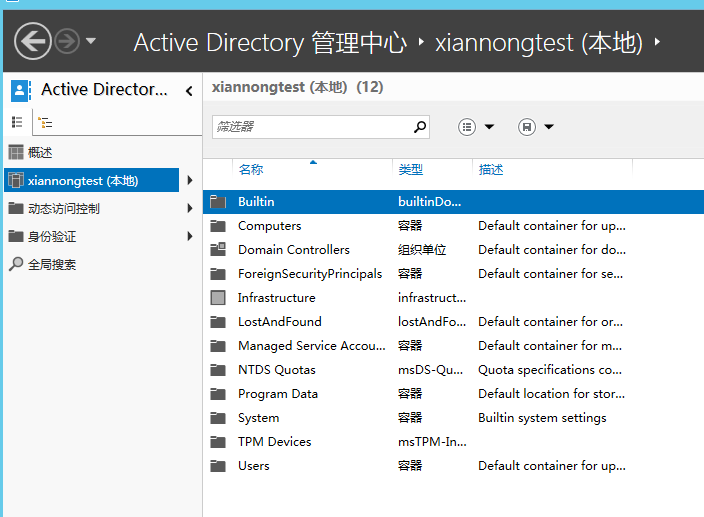Click the 身份验证 folder icon
The width and height of the screenshot is (704, 517).
coord(15,237)
